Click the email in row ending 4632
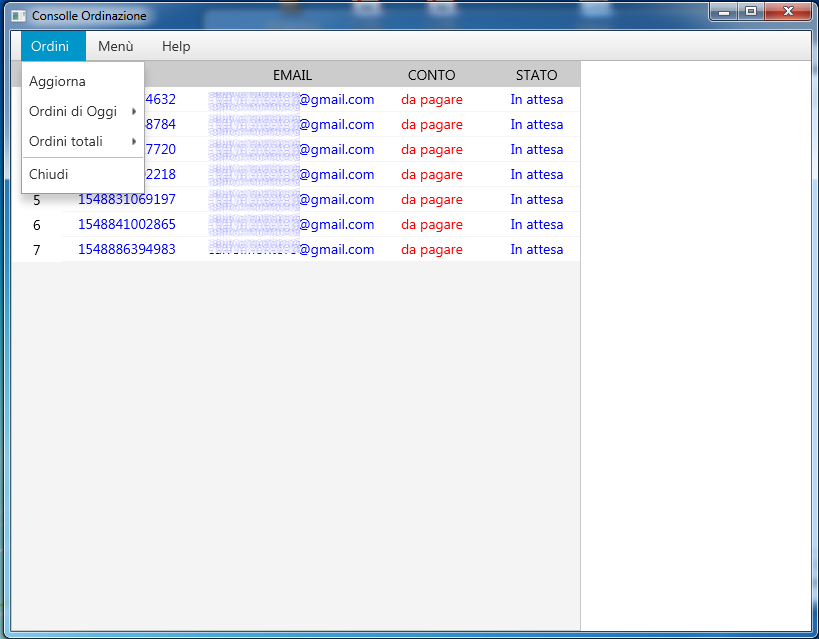The height and width of the screenshot is (639, 819). pos(291,100)
